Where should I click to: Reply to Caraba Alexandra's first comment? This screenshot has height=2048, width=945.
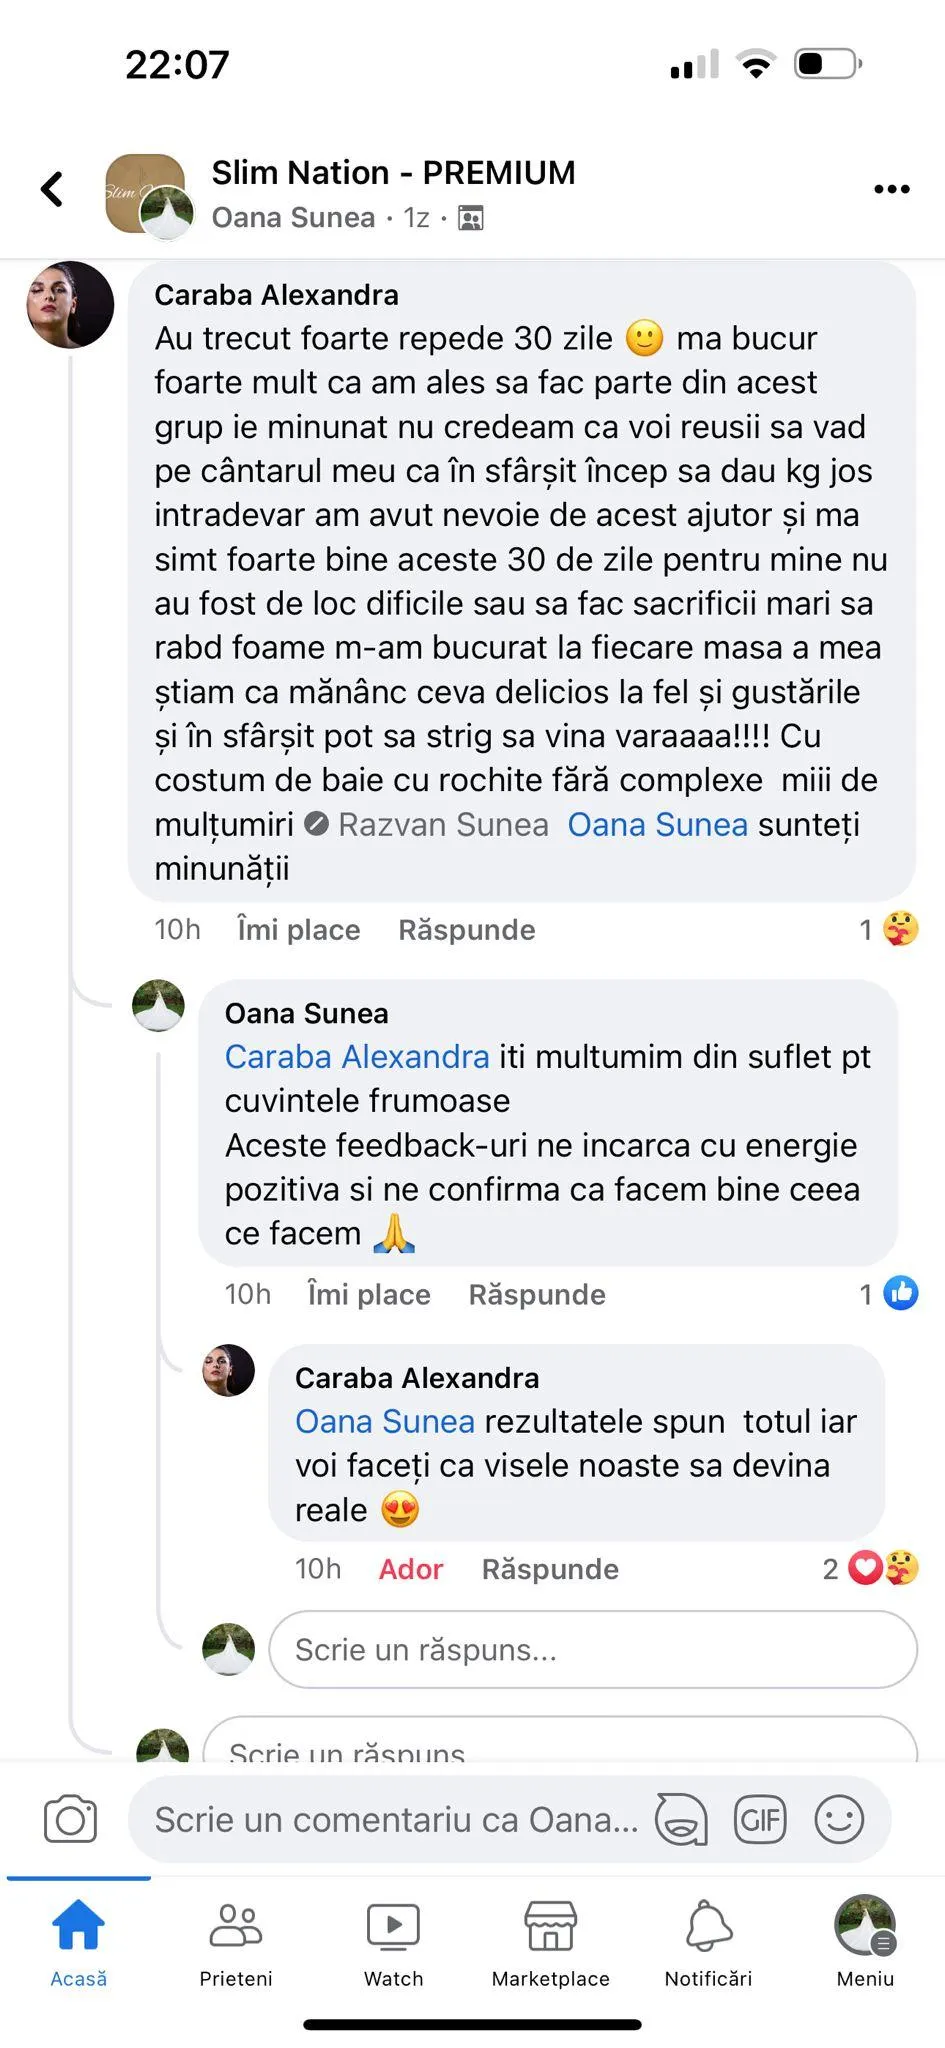466,929
